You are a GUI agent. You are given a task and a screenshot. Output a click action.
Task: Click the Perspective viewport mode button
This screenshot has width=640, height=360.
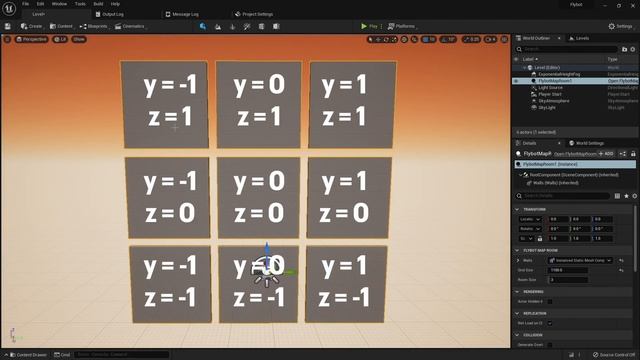point(32,39)
